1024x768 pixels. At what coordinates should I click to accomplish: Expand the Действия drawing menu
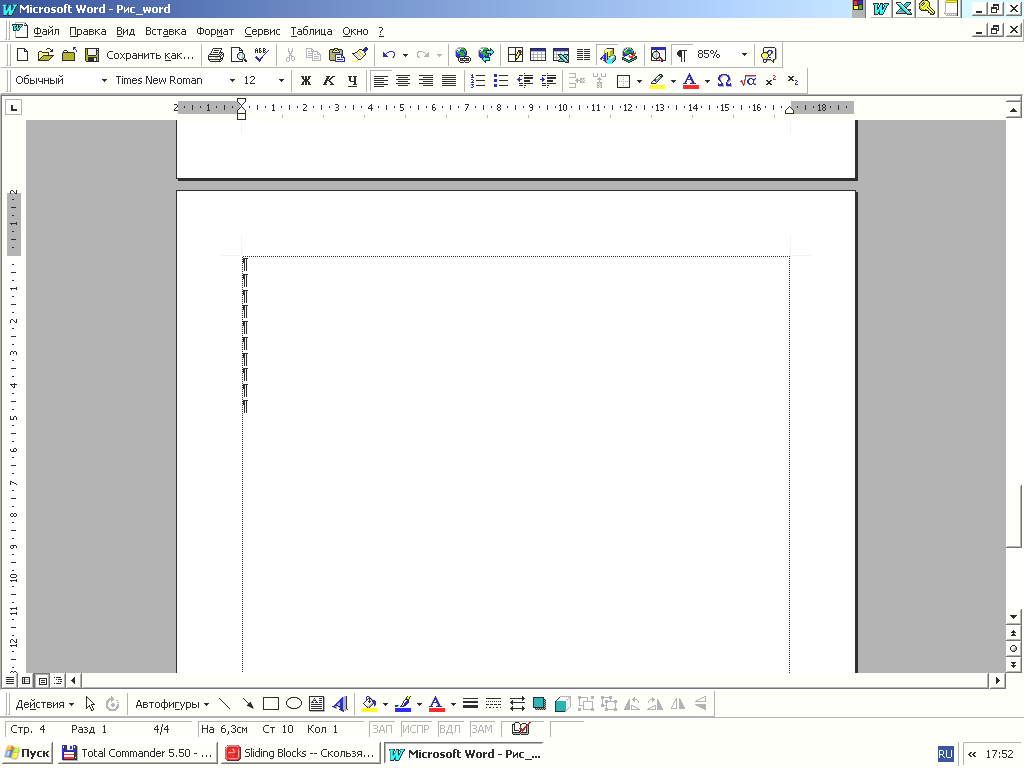pyautogui.click(x=45, y=704)
